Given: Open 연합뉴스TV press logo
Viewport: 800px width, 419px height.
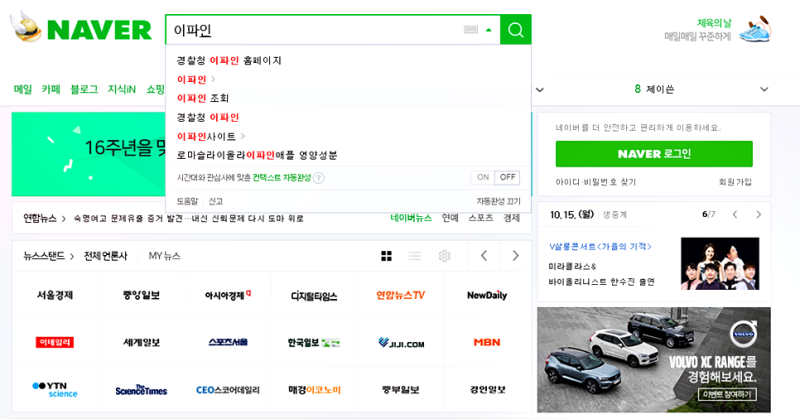Looking at the screenshot, I should tap(401, 295).
